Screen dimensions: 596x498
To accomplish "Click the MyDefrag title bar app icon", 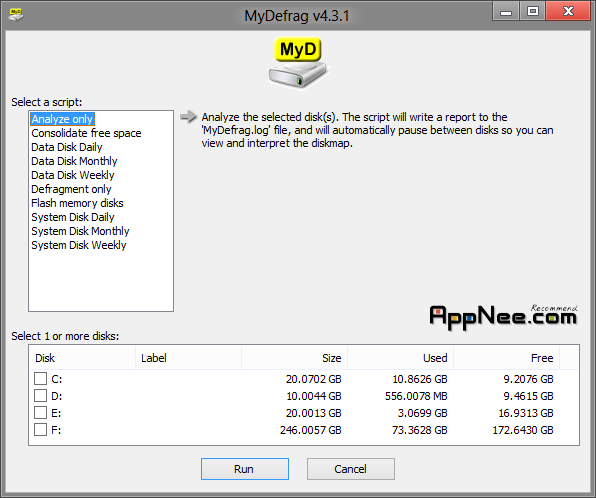I will [16, 15].
